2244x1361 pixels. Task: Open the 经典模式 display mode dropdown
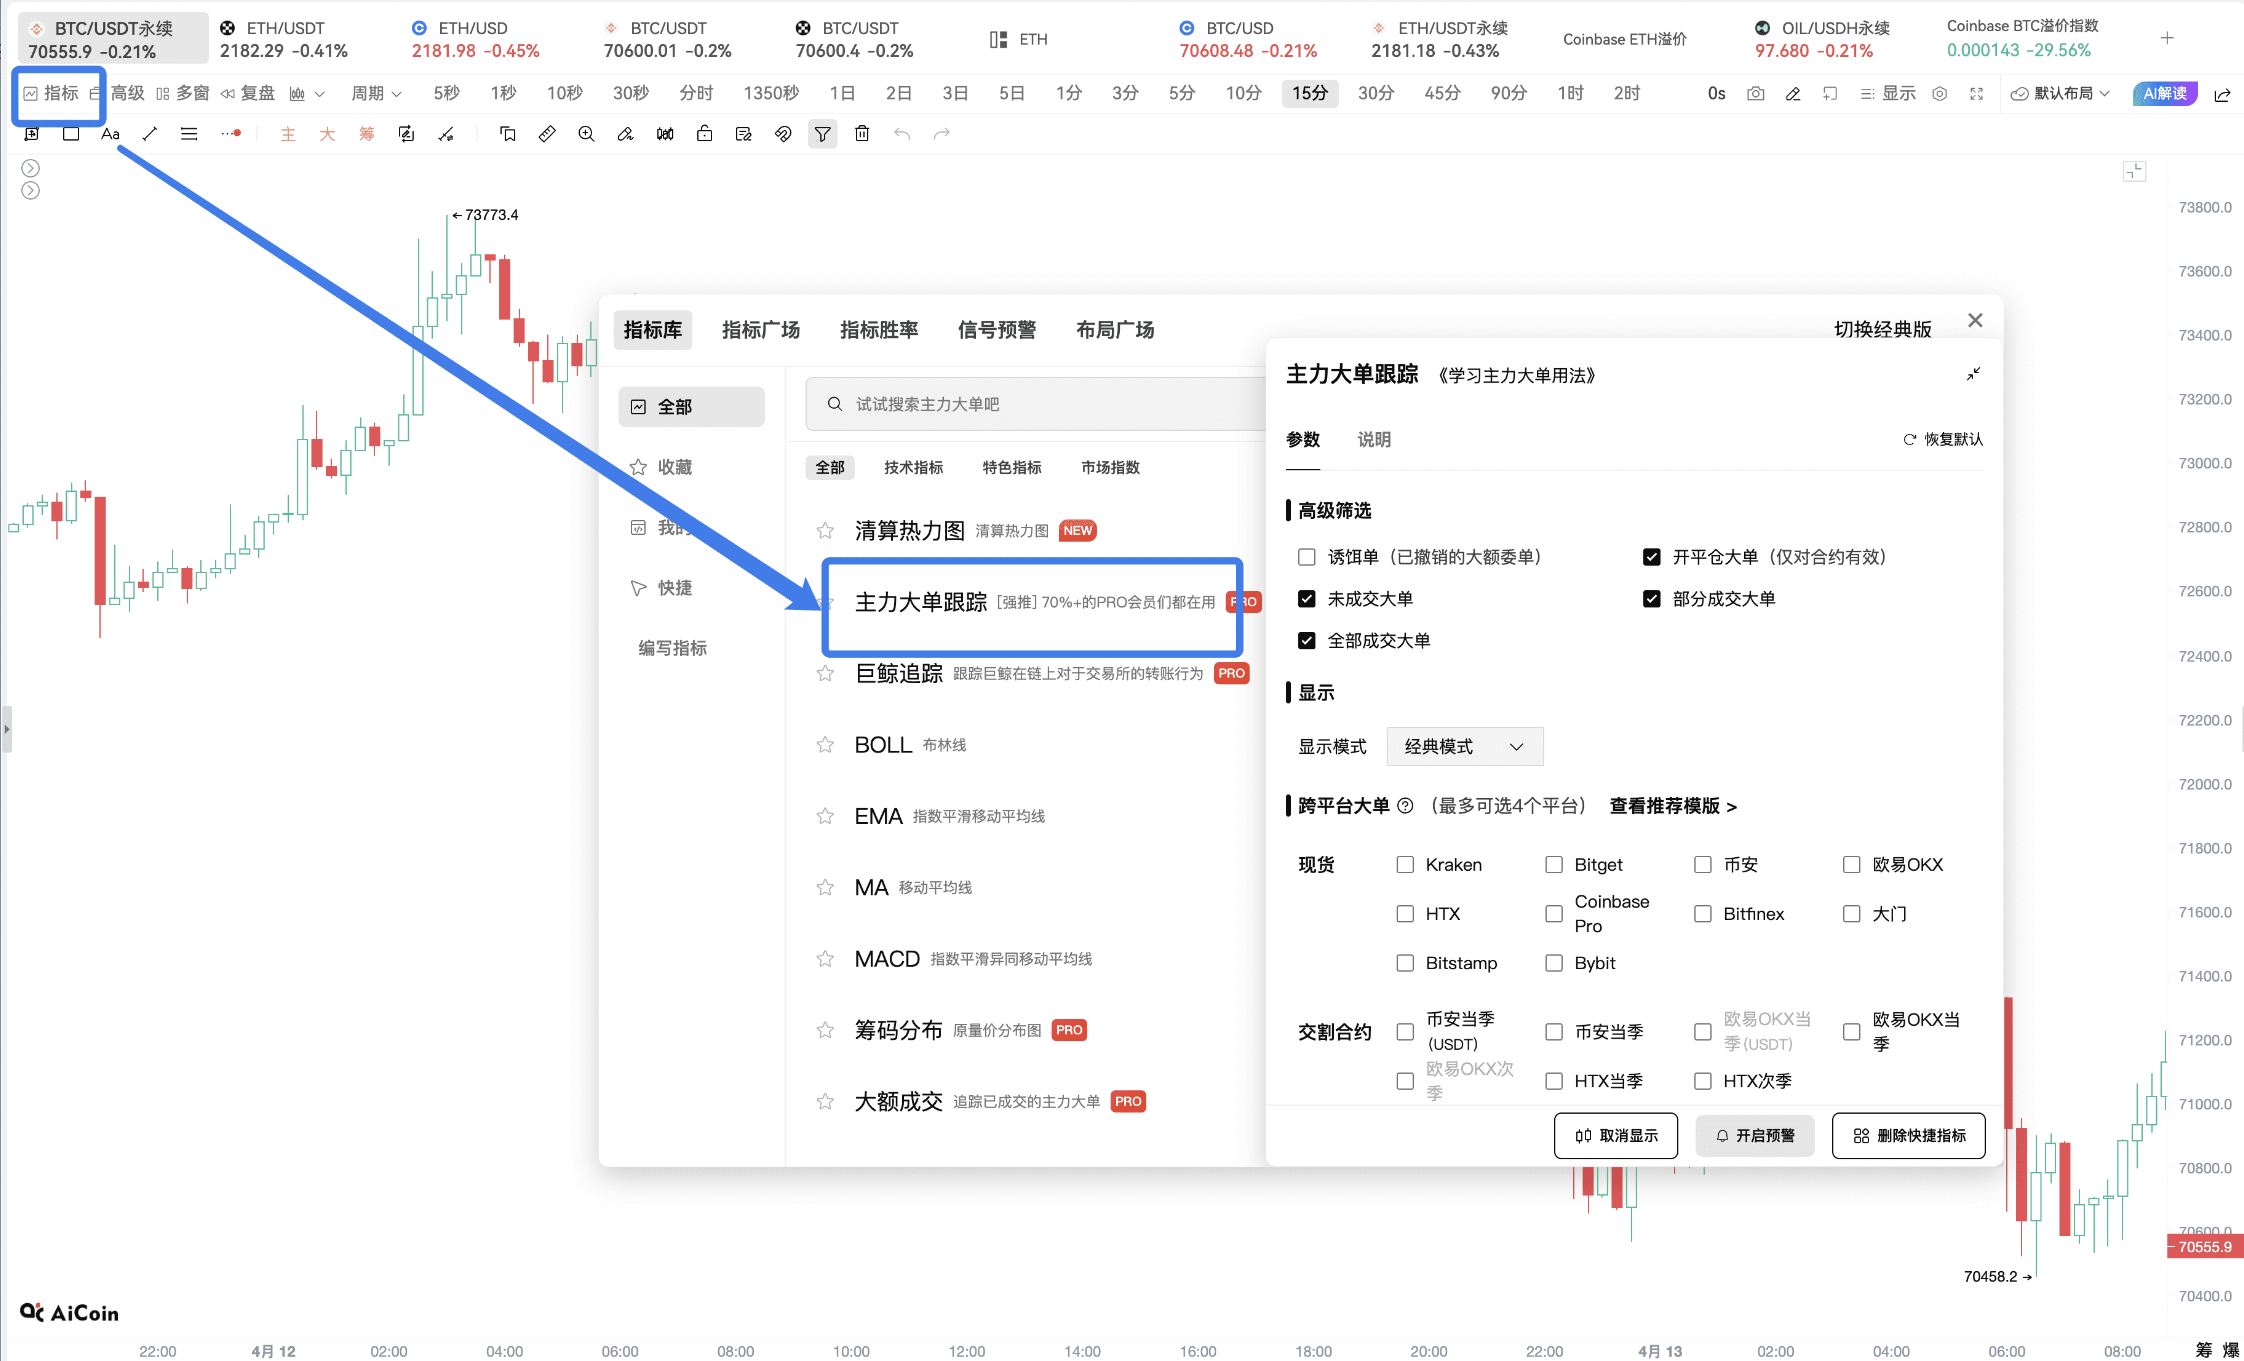(x=1463, y=746)
